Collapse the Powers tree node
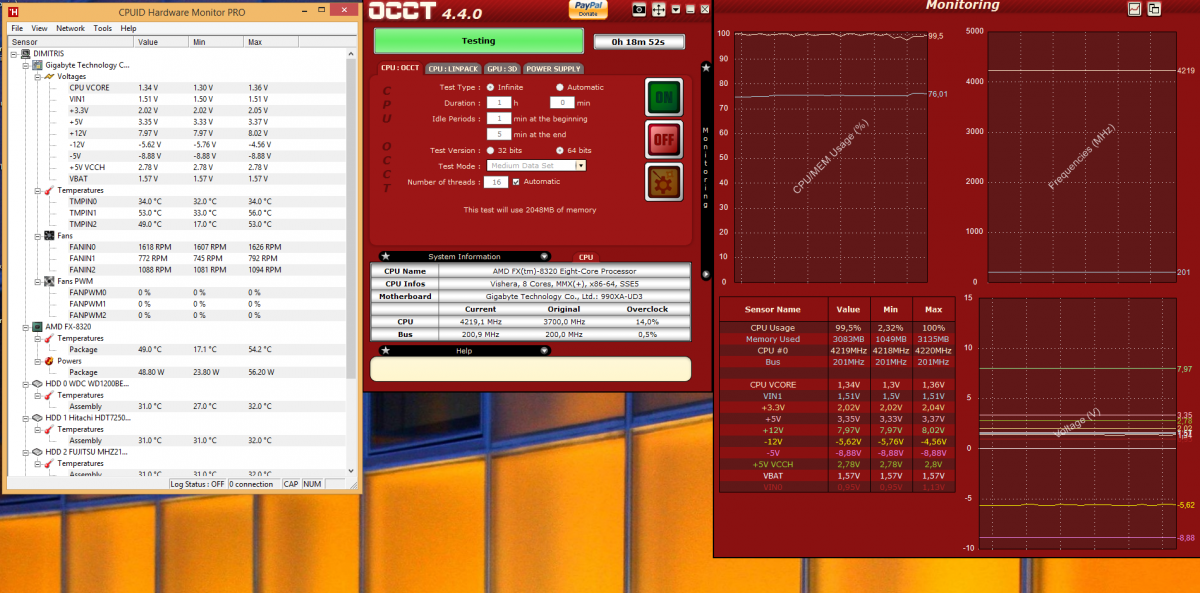The image size is (1200, 593). point(37,360)
